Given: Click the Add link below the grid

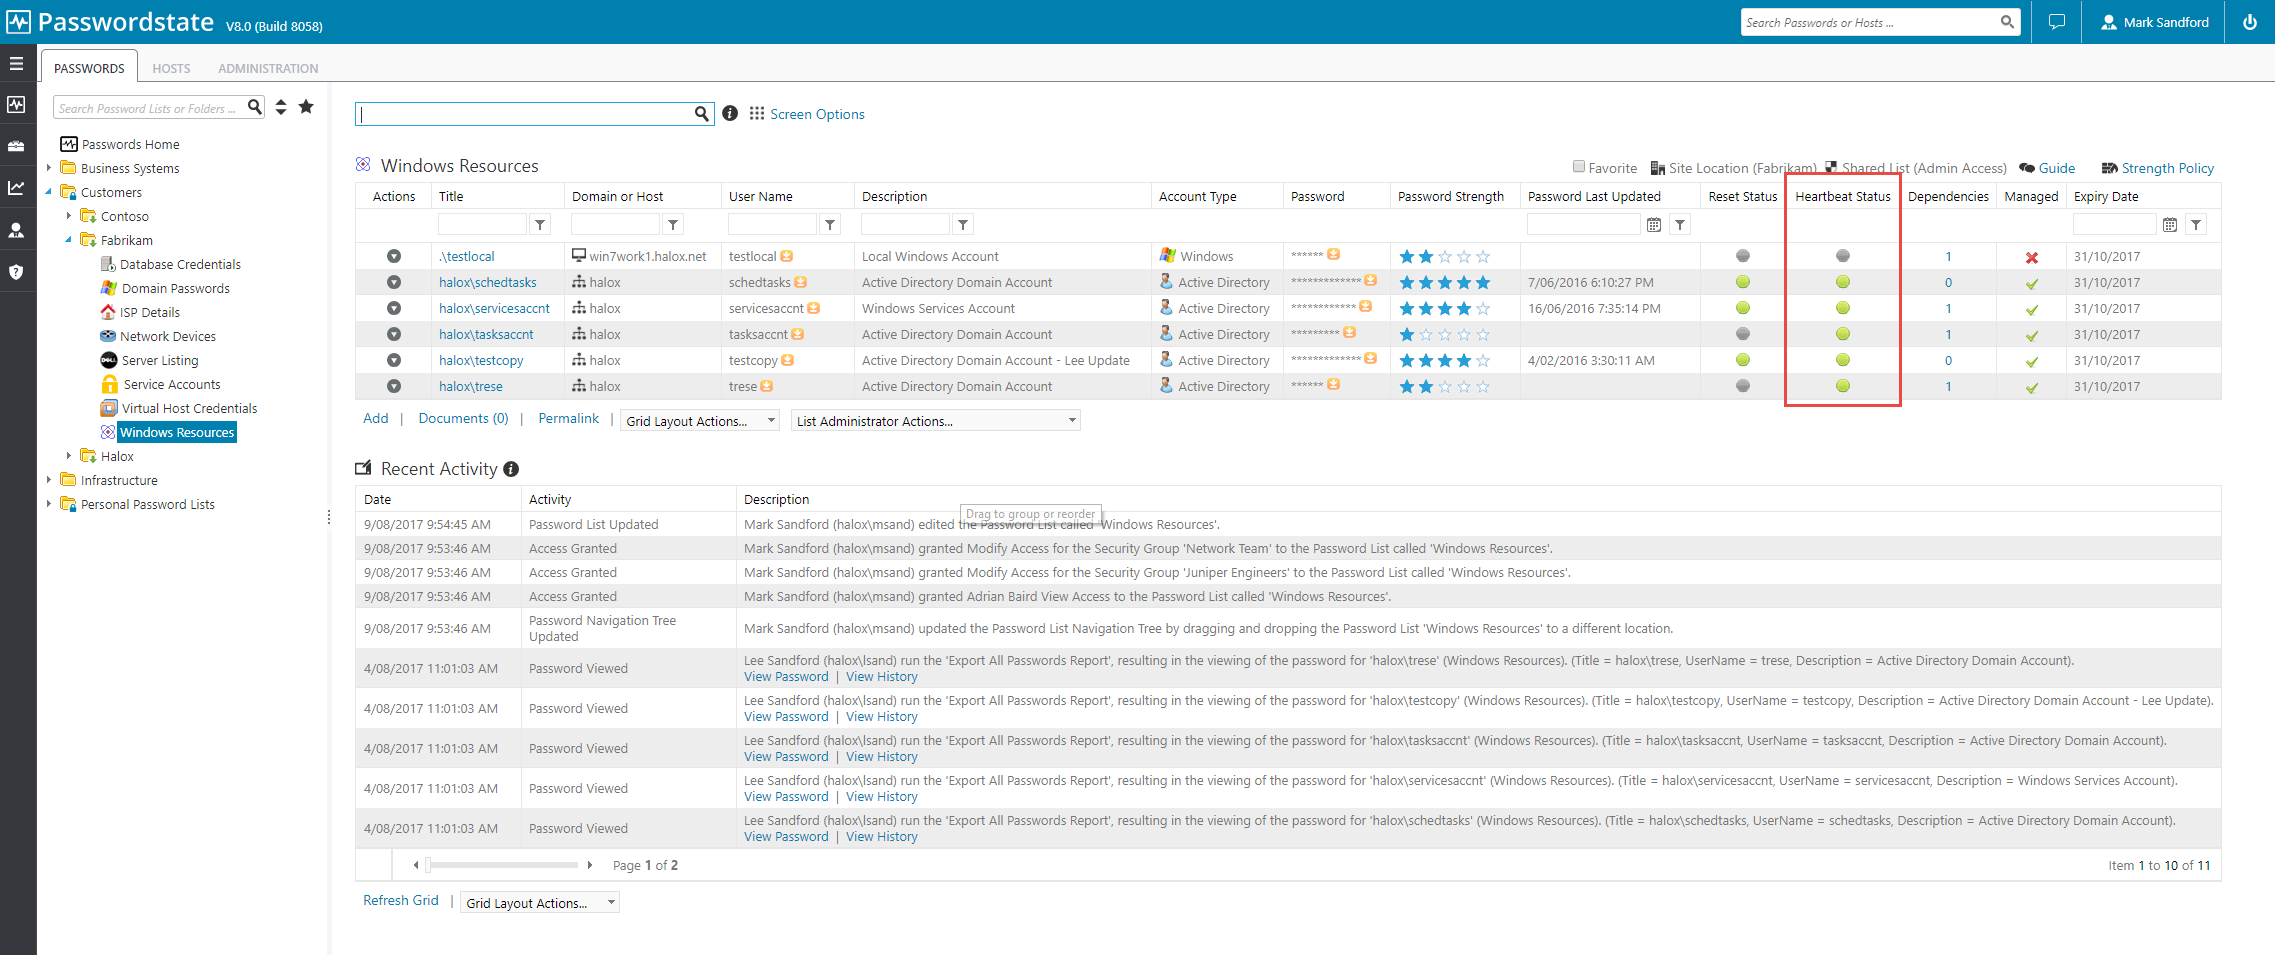Looking at the screenshot, I should pyautogui.click(x=375, y=418).
